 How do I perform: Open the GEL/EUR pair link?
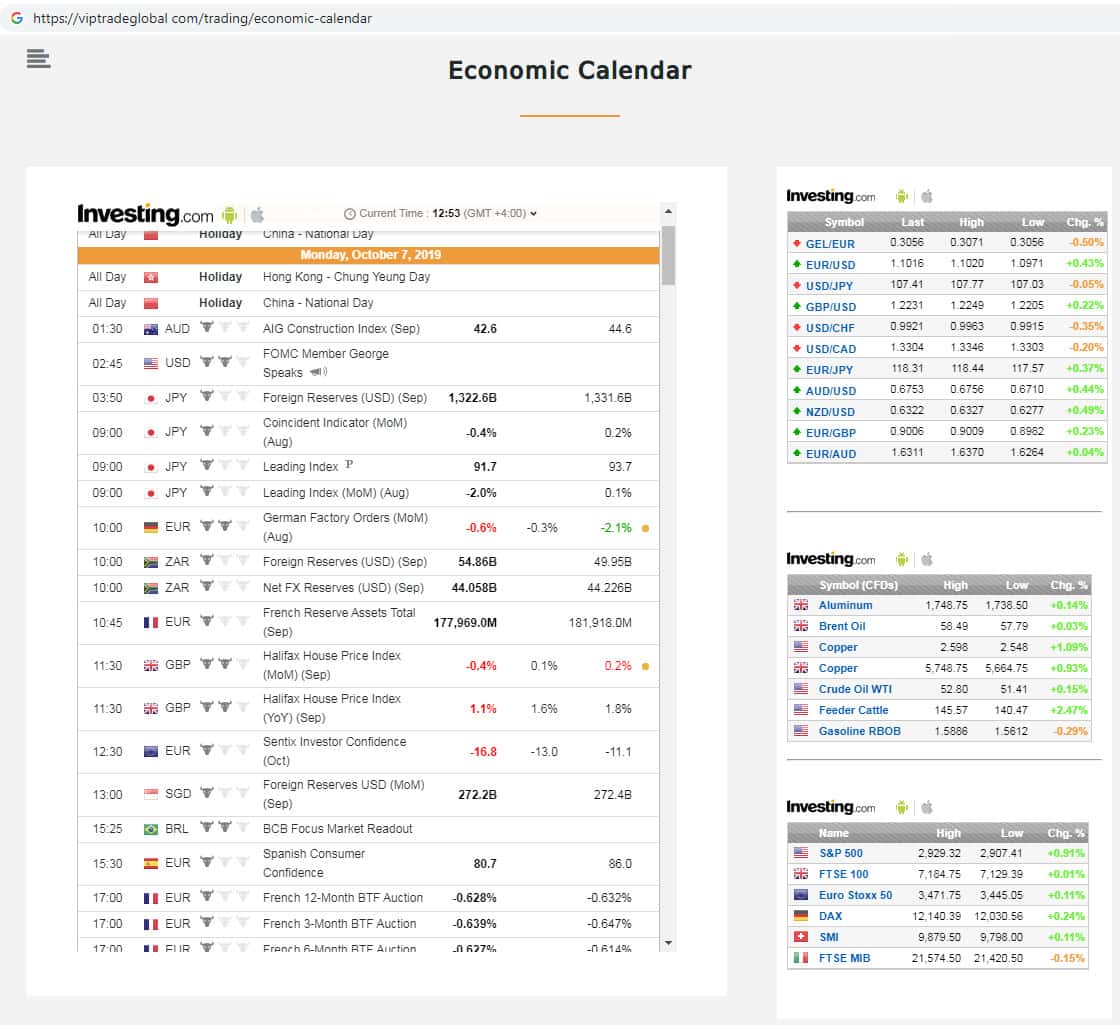click(x=830, y=244)
